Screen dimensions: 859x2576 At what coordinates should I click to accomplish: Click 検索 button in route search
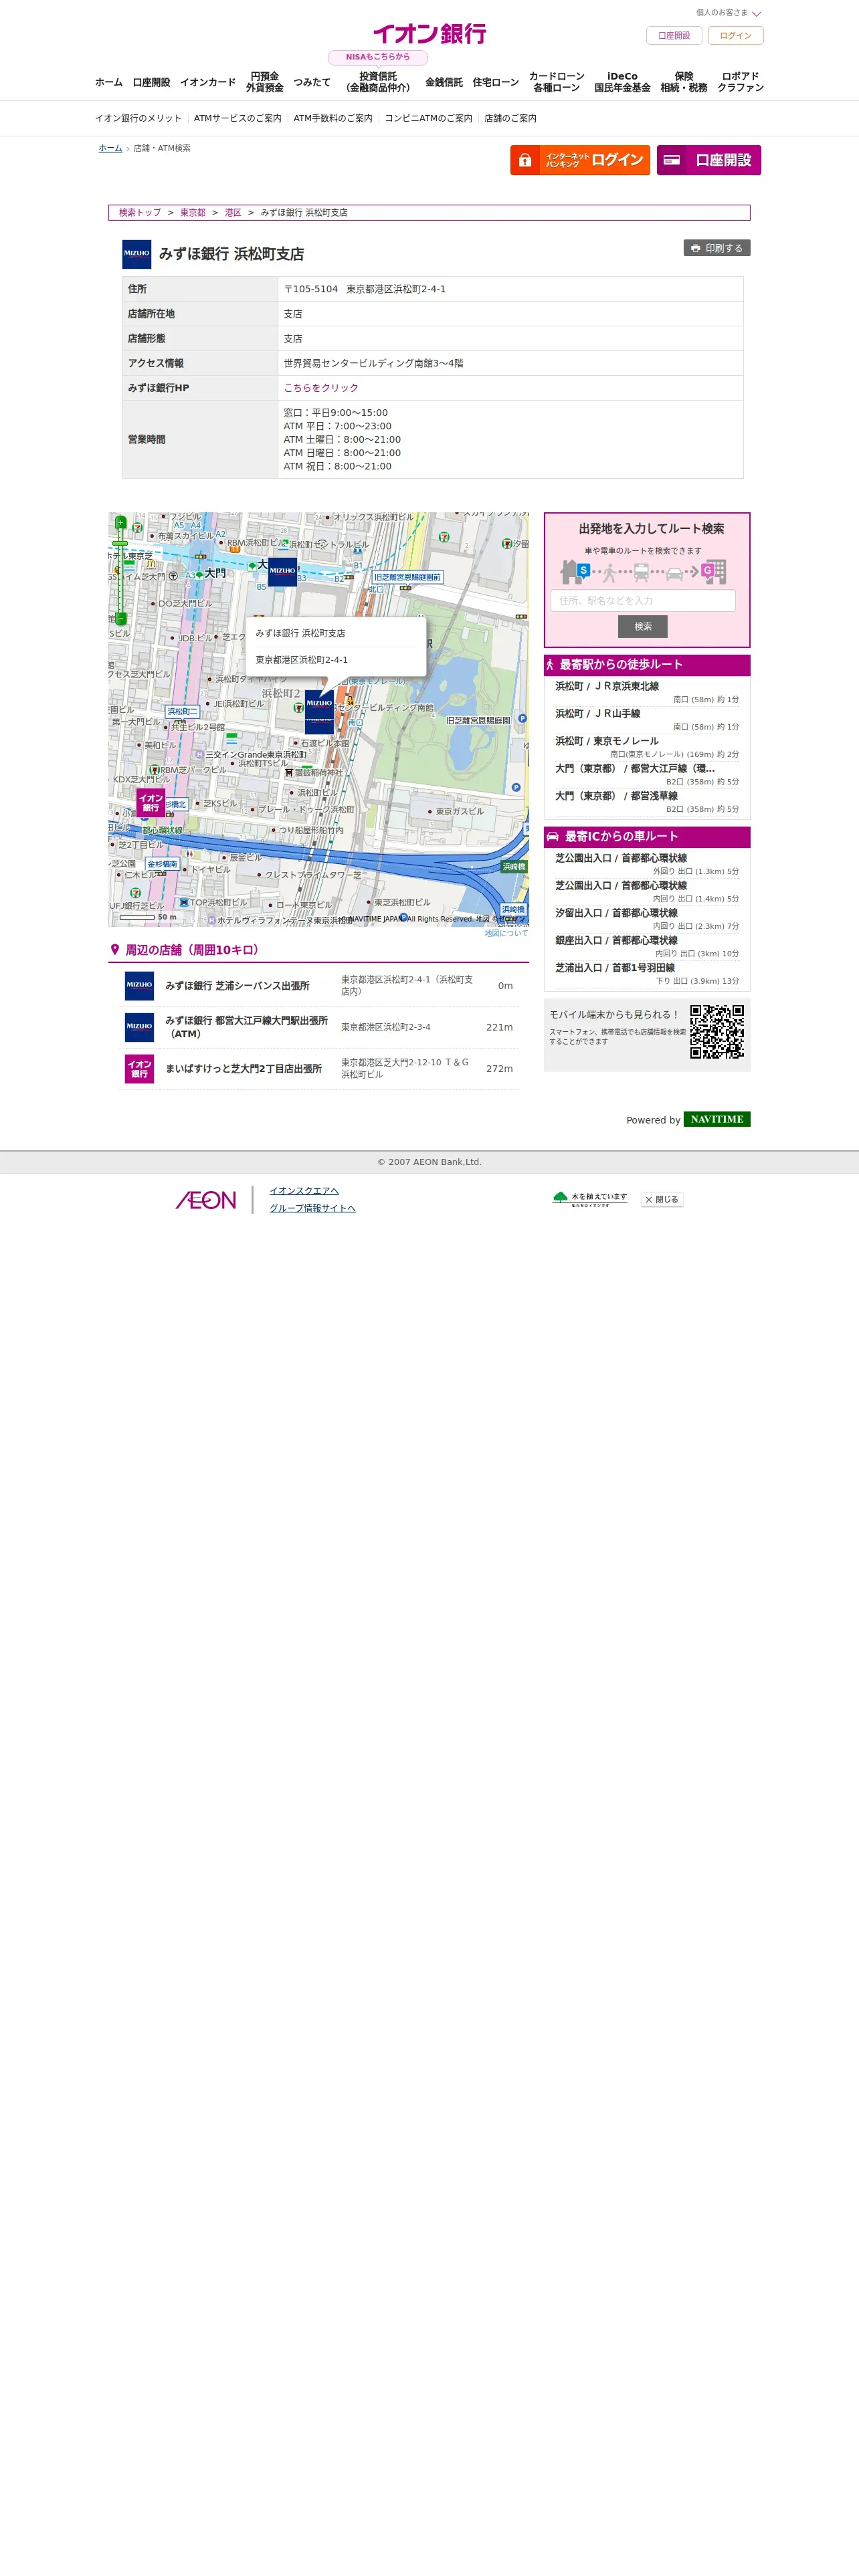pos(643,626)
